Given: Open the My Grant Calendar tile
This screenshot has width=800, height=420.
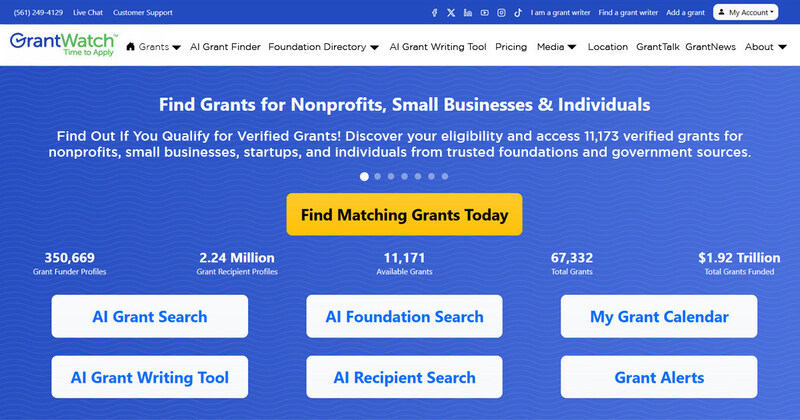Looking at the screenshot, I should 659,317.
